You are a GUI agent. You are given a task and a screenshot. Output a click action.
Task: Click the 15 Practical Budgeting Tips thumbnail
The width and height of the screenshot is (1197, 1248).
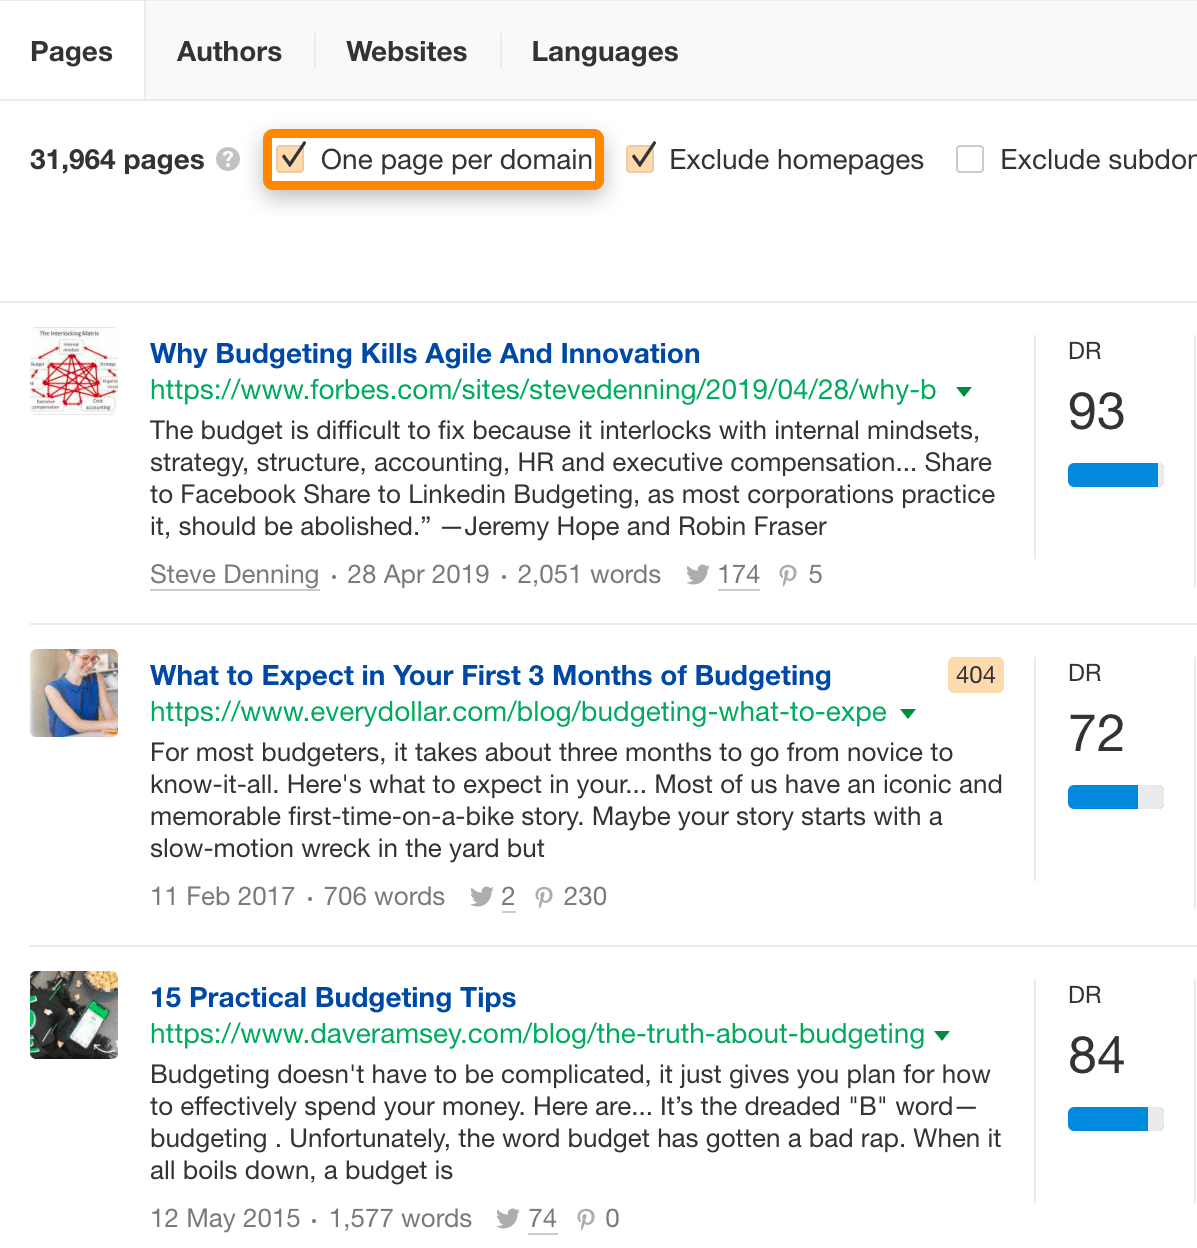point(74,1015)
